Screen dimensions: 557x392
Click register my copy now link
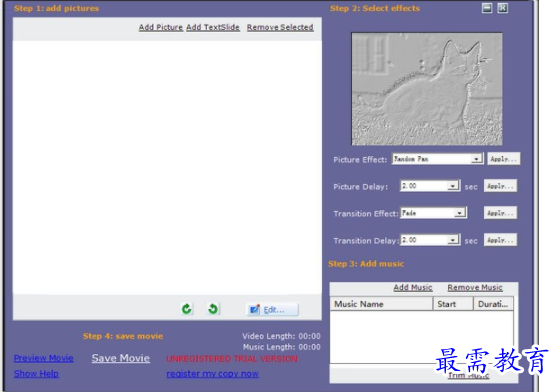212,374
